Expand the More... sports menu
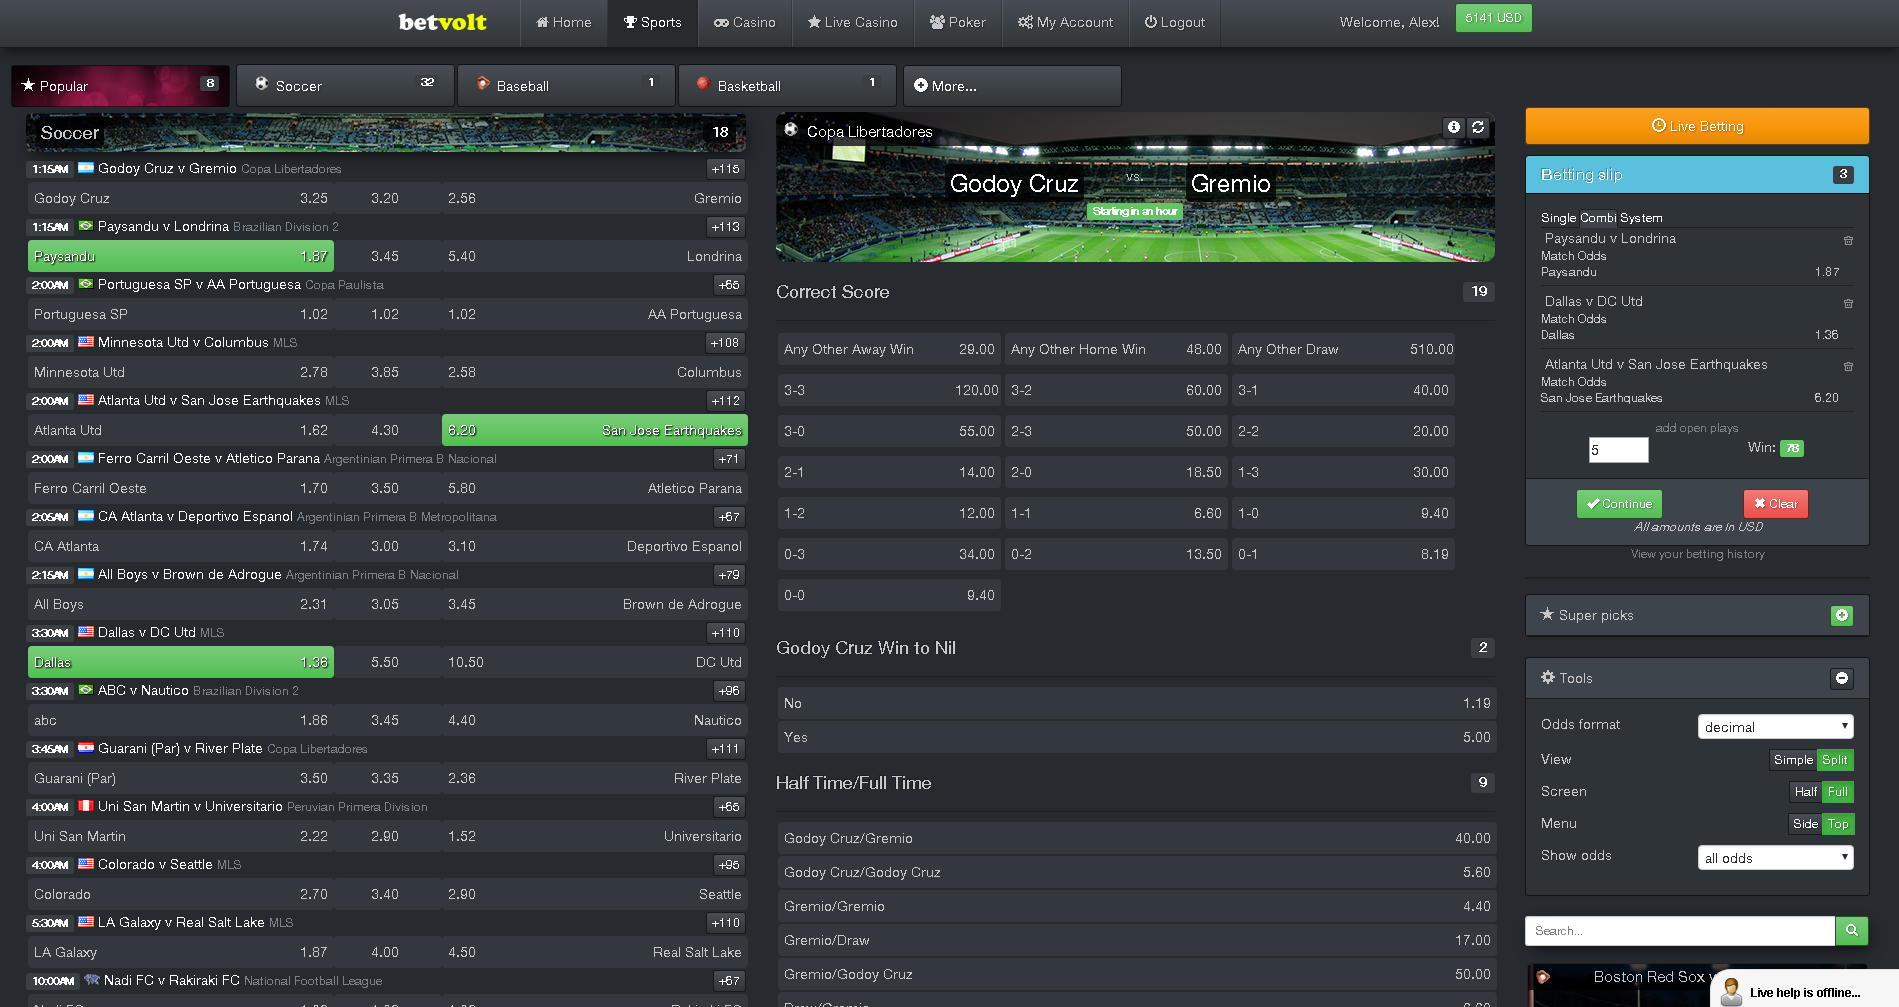The image size is (1899, 1007). click(x=1011, y=86)
